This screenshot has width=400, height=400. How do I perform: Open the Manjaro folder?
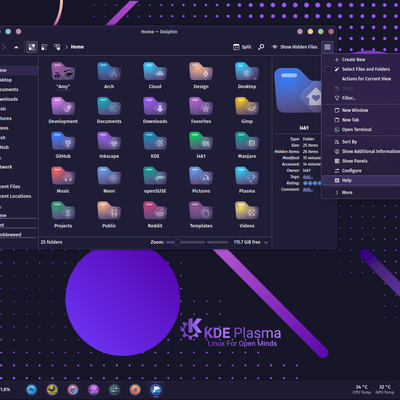247,145
